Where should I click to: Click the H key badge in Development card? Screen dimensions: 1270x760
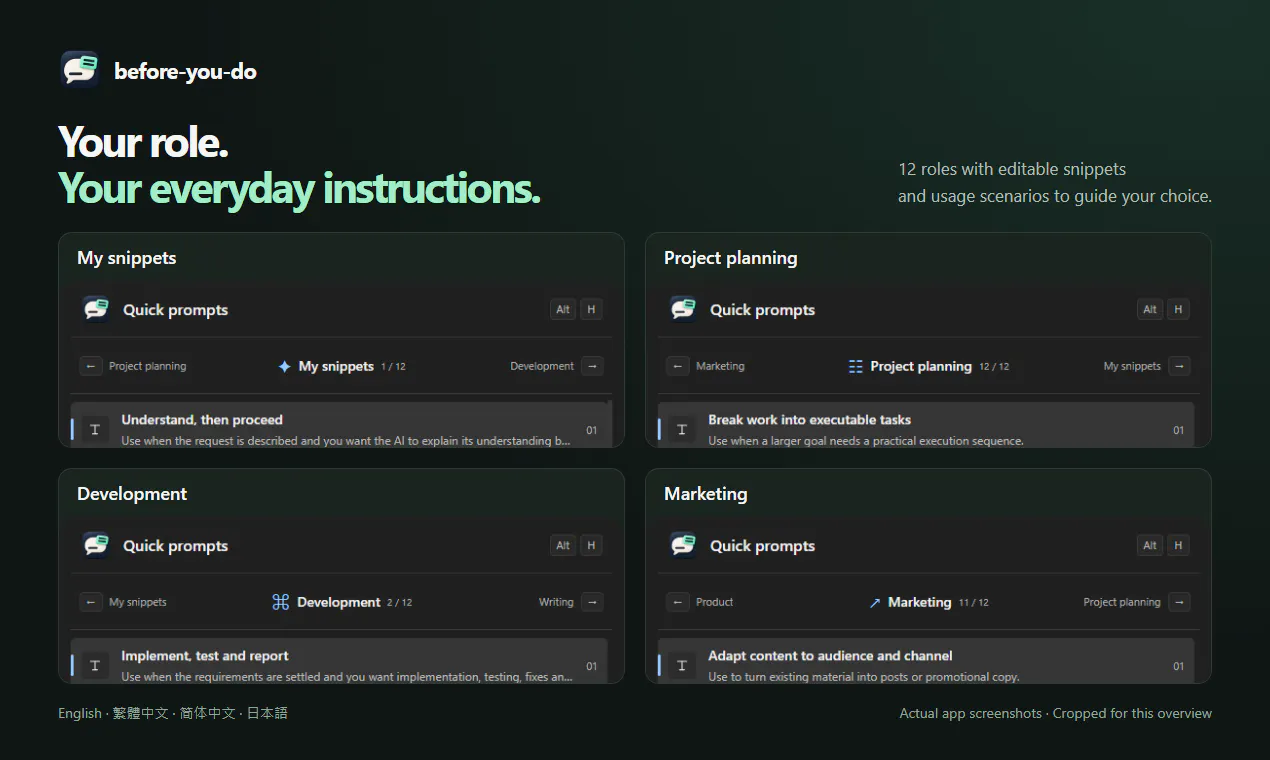pyautogui.click(x=591, y=545)
